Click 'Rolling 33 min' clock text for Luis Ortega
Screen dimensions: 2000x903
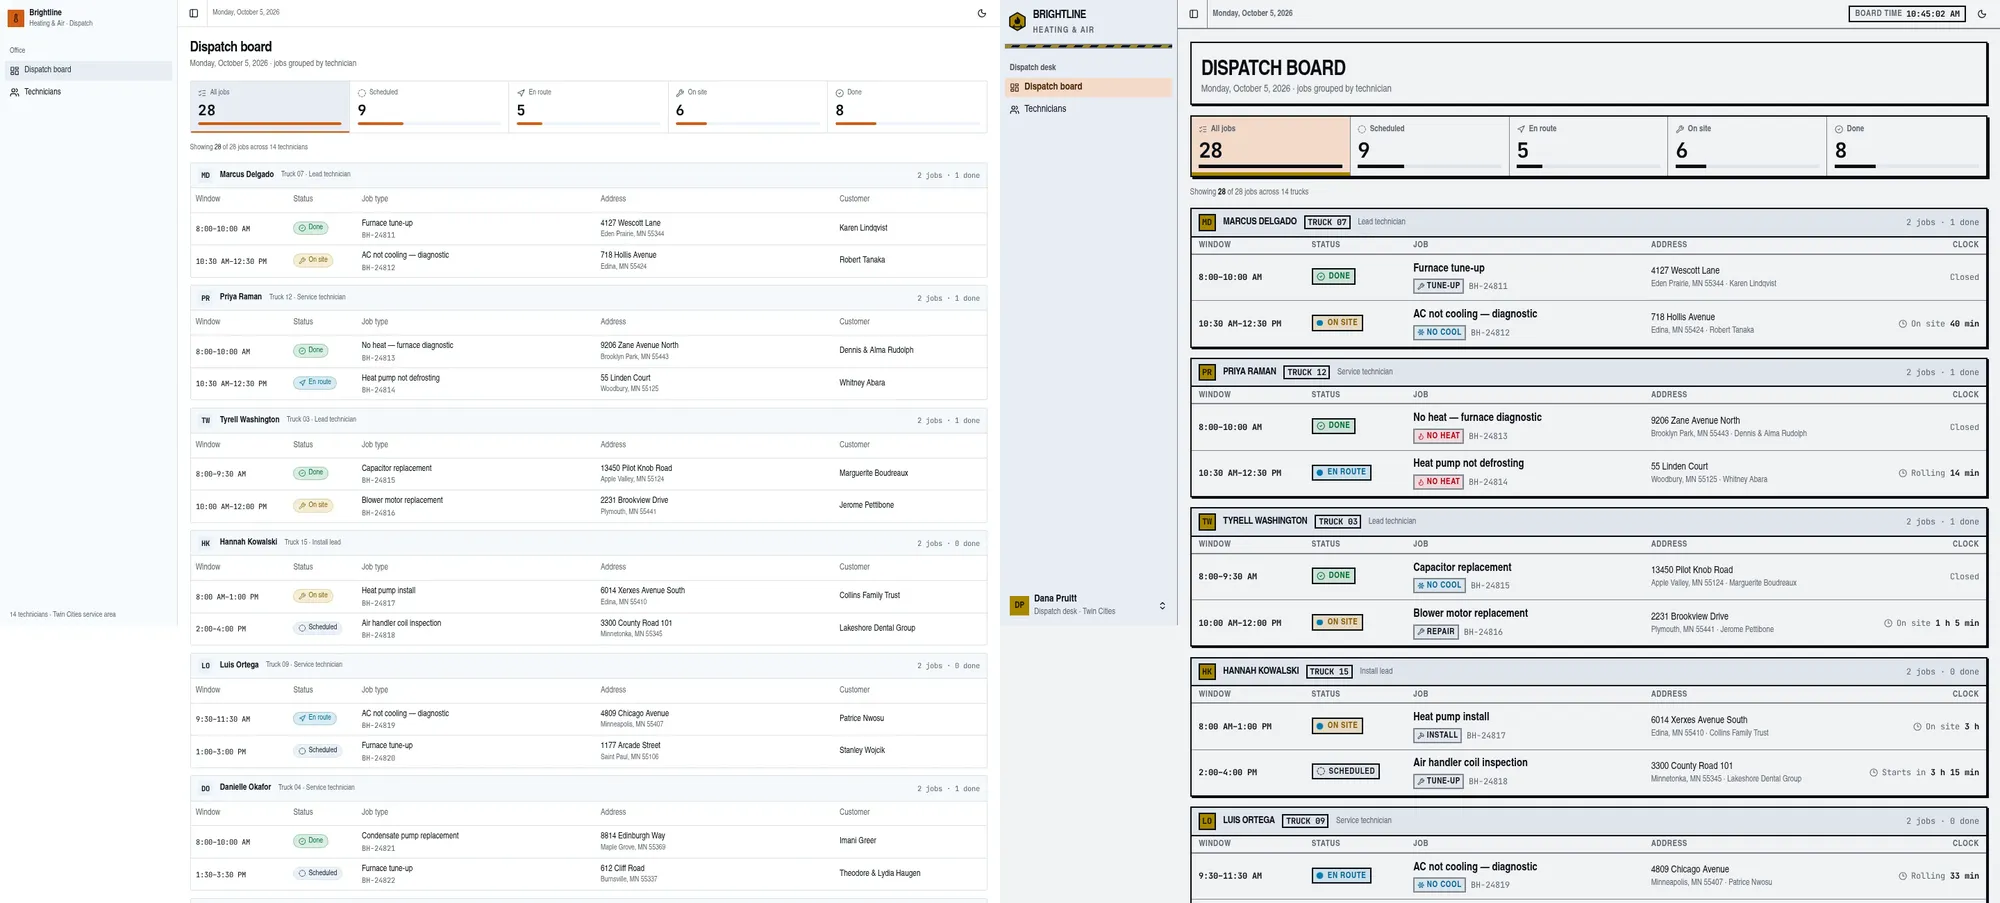point(1938,876)
